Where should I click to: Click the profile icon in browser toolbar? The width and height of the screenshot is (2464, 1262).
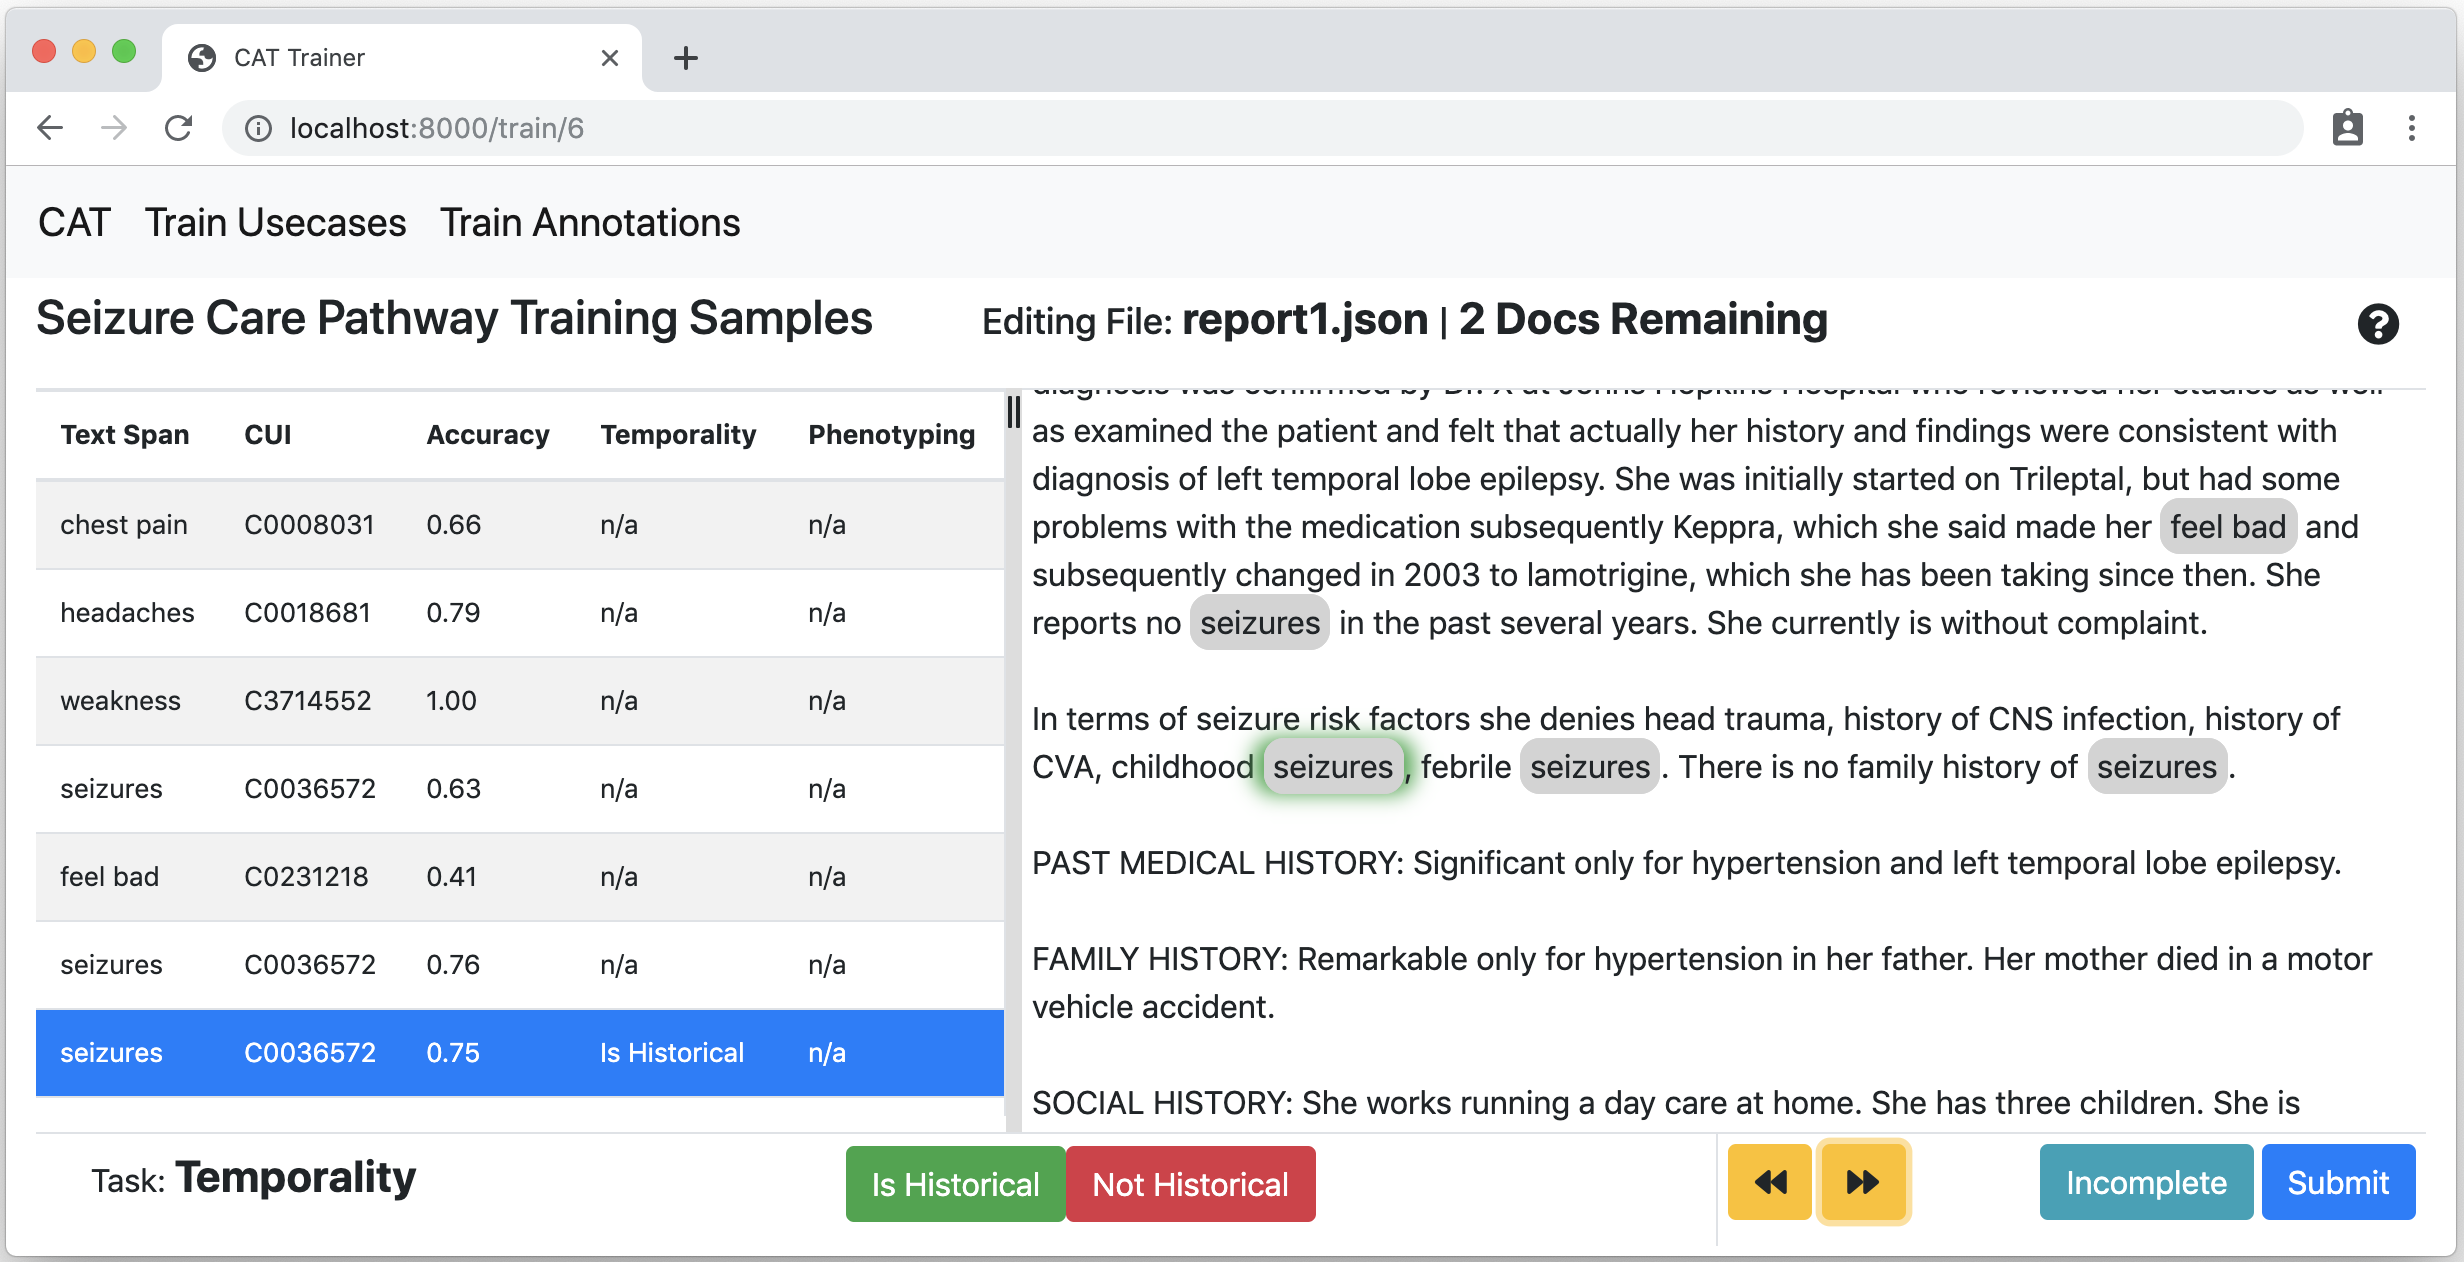[x=2347, y=128]
